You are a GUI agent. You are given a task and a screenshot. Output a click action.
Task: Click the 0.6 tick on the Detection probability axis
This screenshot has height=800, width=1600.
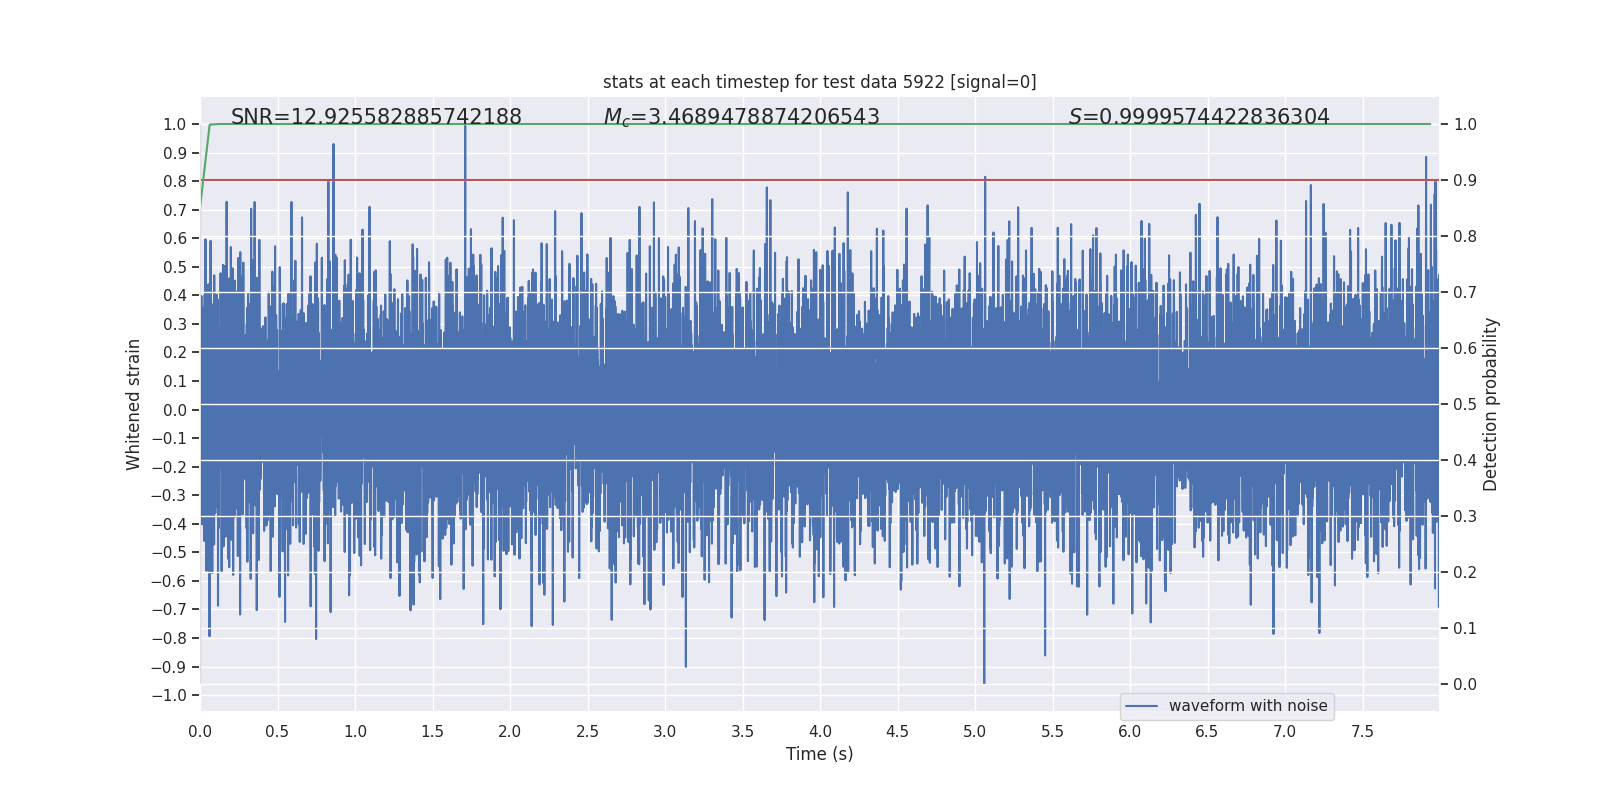point(1465,349)
